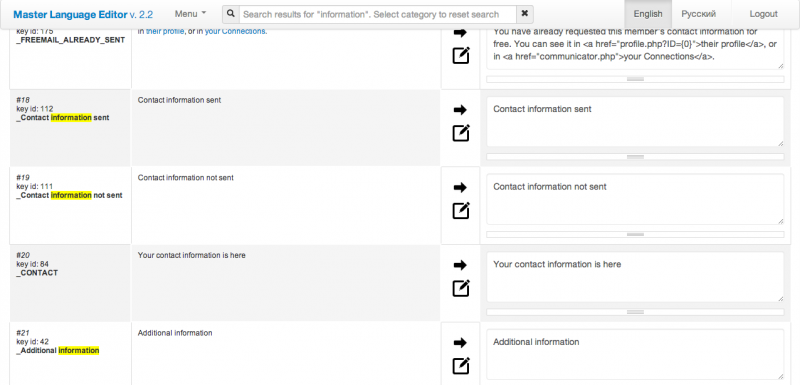Click row number '#19'
This screenshot has width=800, height=385.
(23, 178)
